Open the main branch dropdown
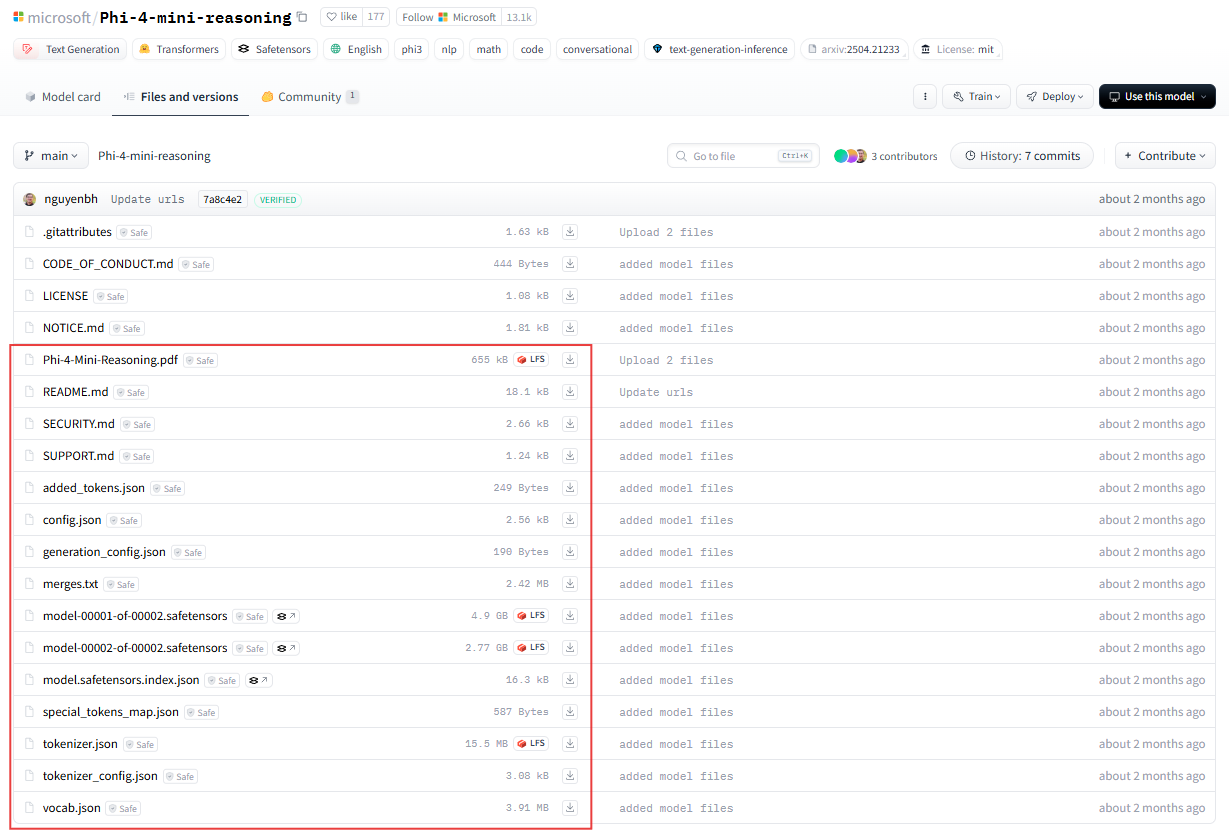This screenshot has height=830, width=1229. tap(51, 156)
